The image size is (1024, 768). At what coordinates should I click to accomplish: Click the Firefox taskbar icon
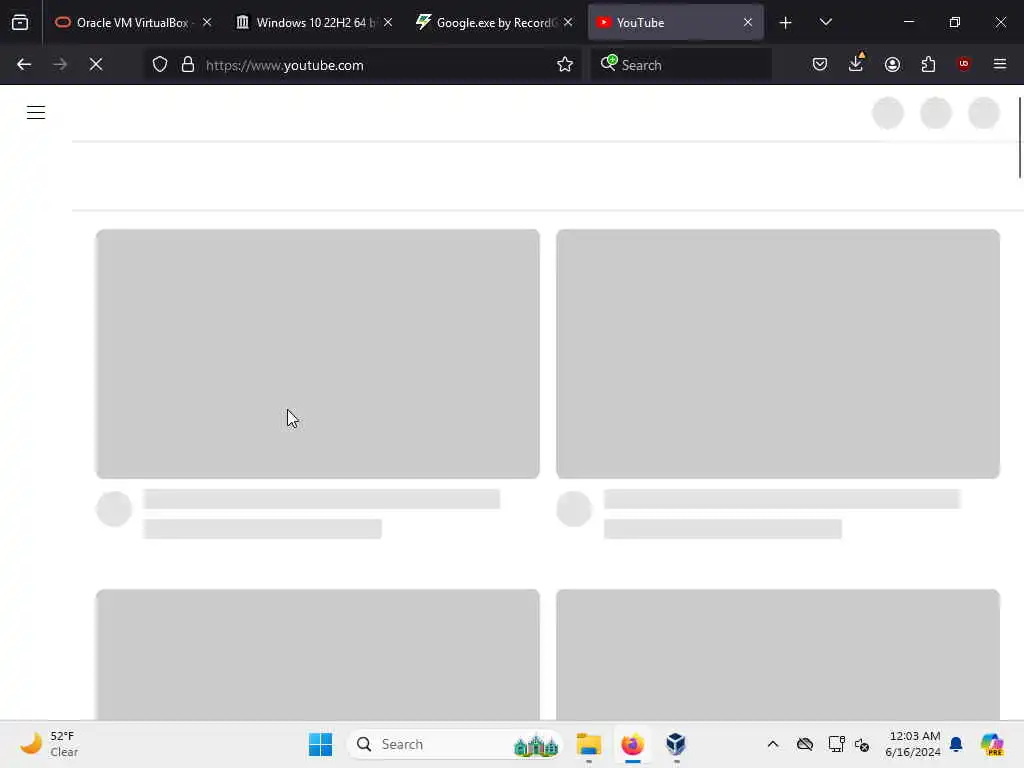[632, 744]
